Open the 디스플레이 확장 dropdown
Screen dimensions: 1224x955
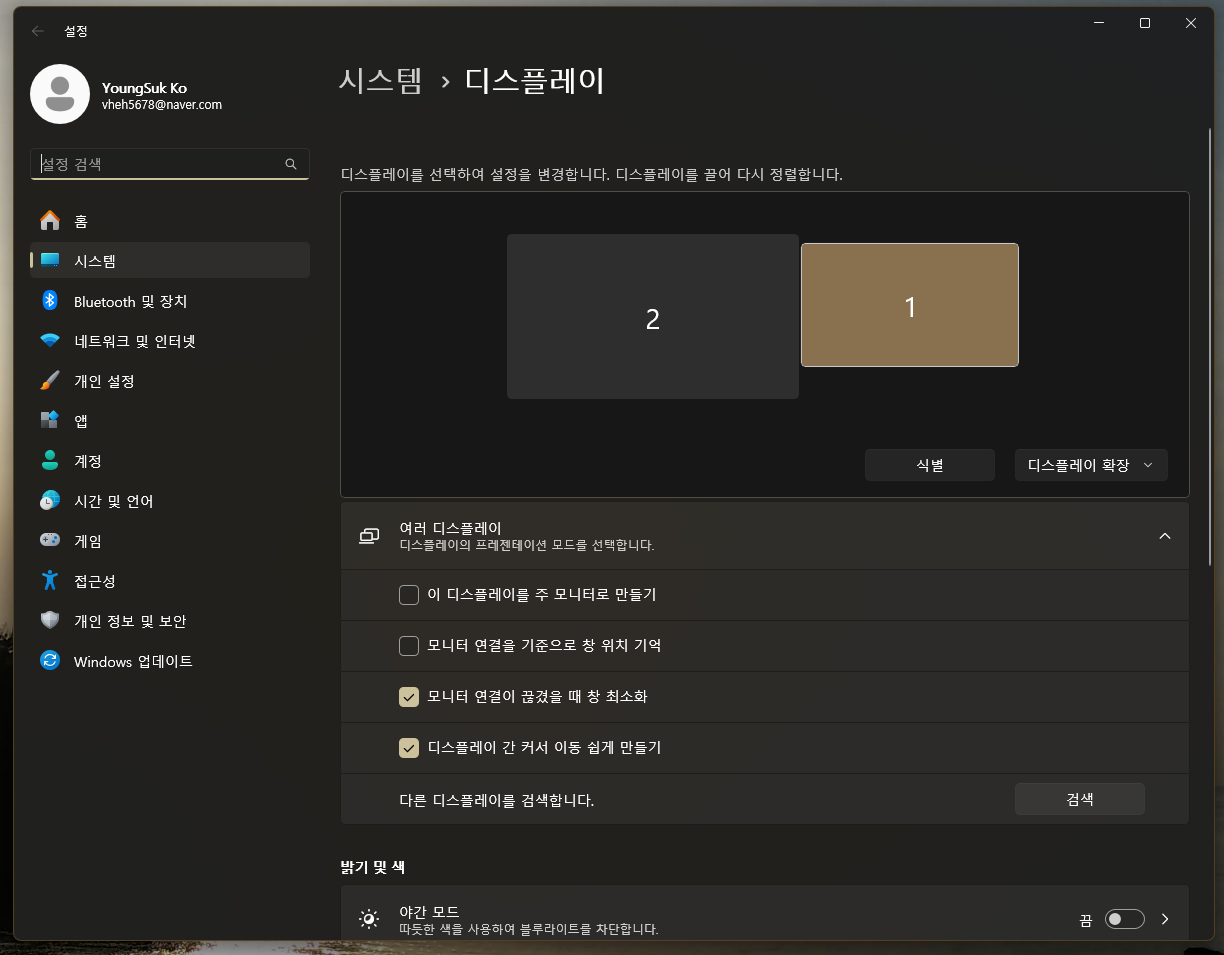(x=1091, y=465)
